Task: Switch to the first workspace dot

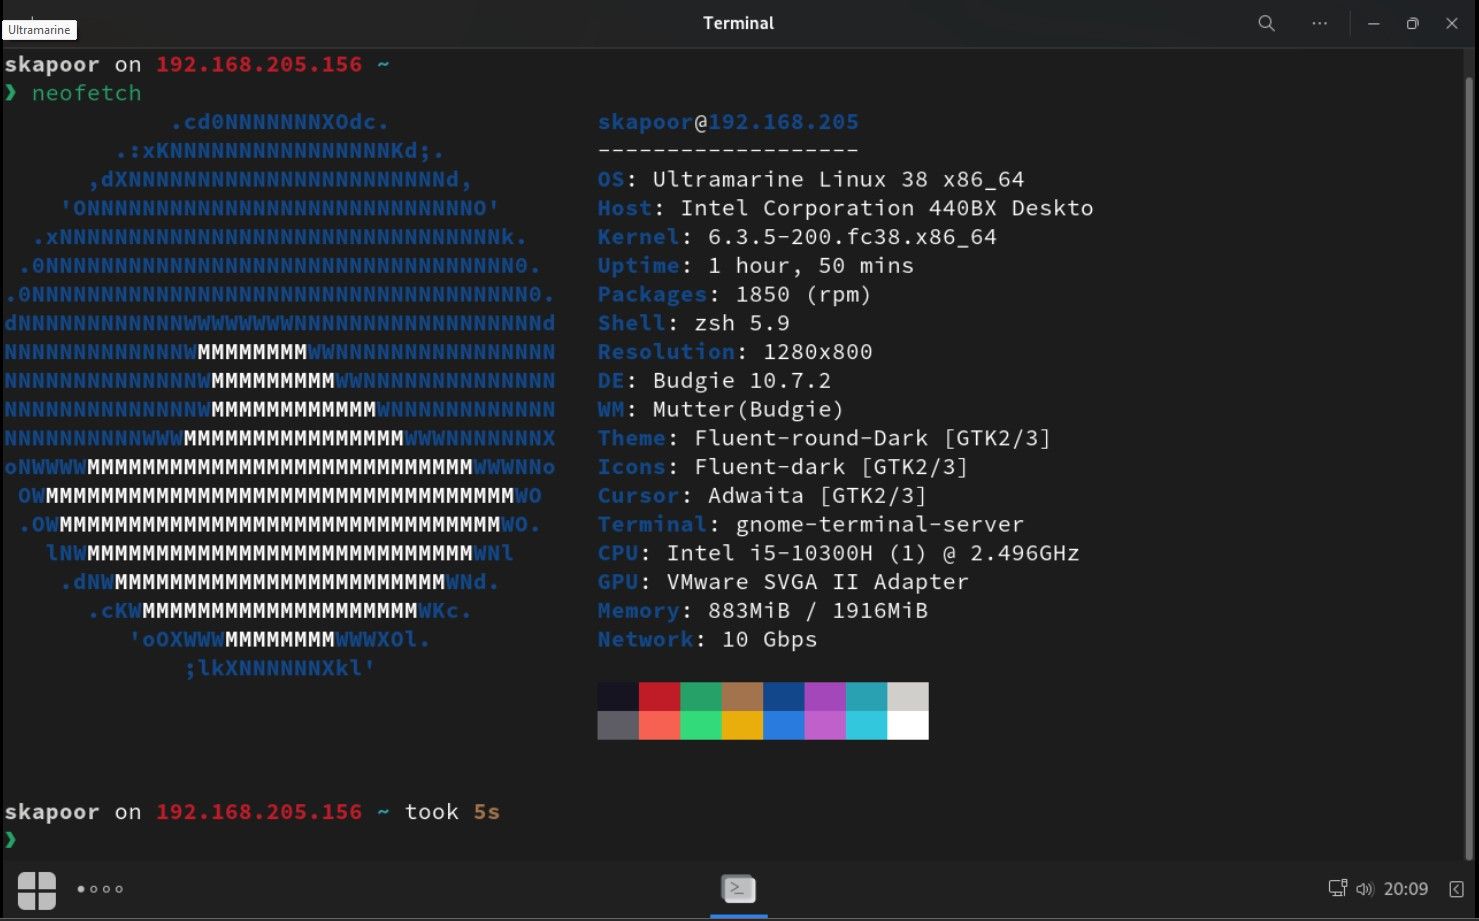Action: tap(82, 889)
